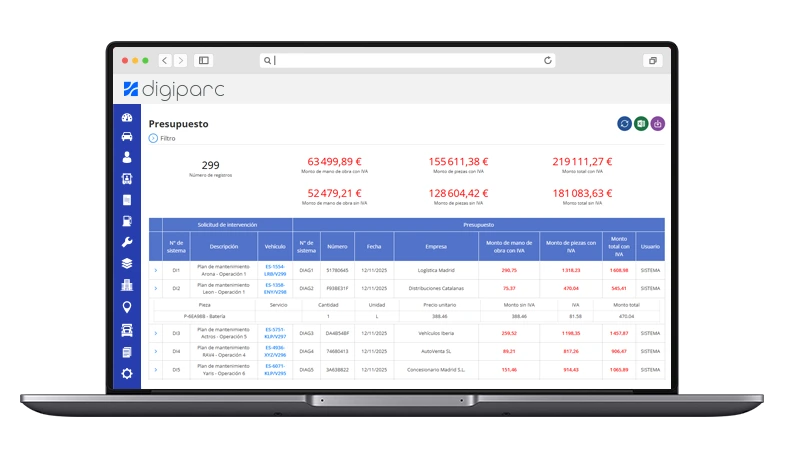The height and width of the screenshot is (458, 785).
Task: Open vehicle link ES-1554-LRB/V299
Action: [275, 270]
